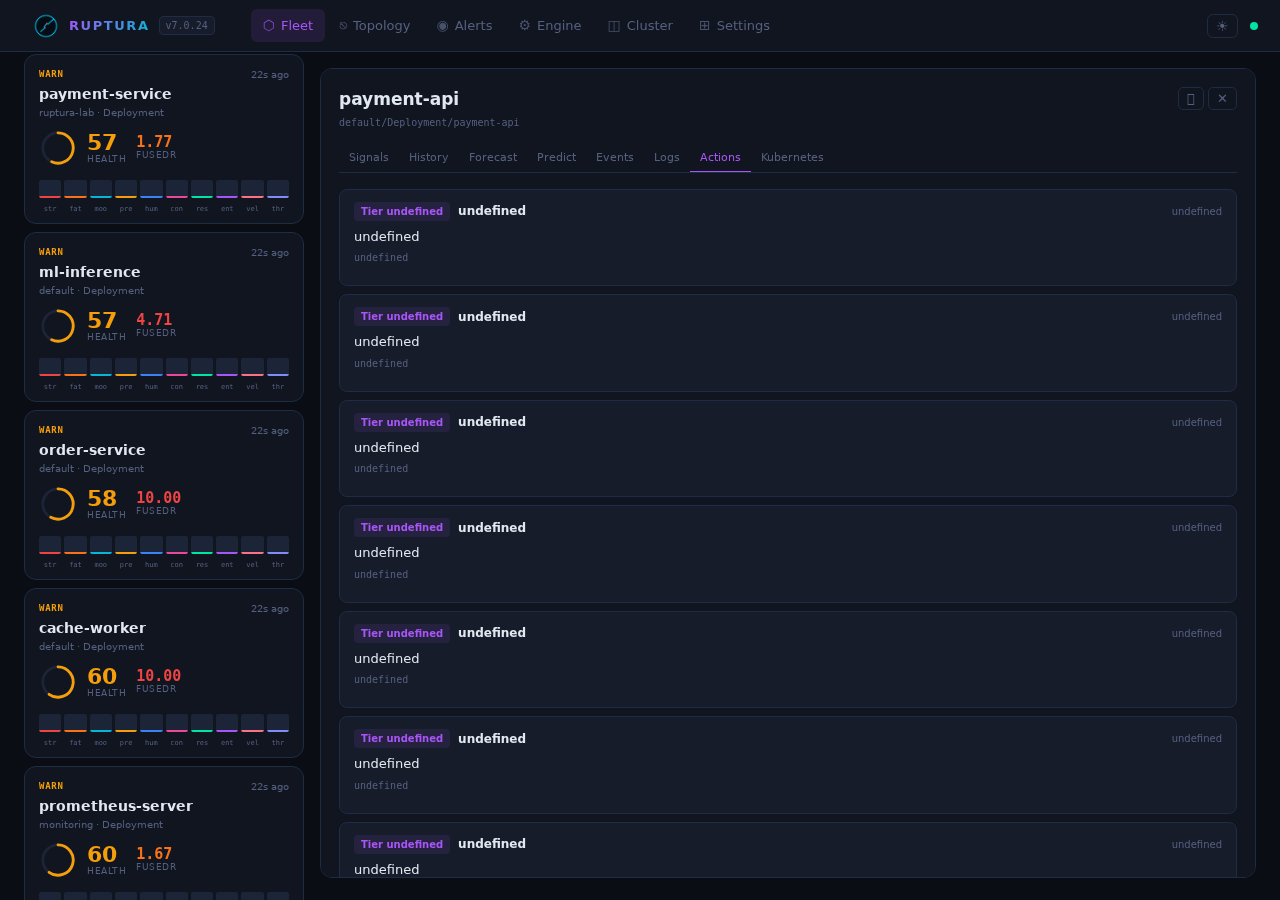Image resolution: width=1280 pixels, height=900 pixels.
Task: Click the WARN badge on ml-inference card
Action: 51,252
